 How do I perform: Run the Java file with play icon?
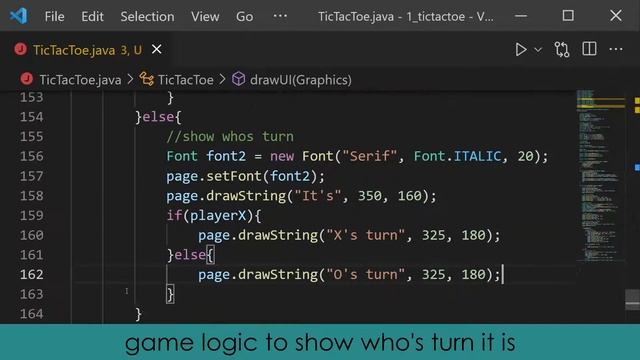point(520,50)
